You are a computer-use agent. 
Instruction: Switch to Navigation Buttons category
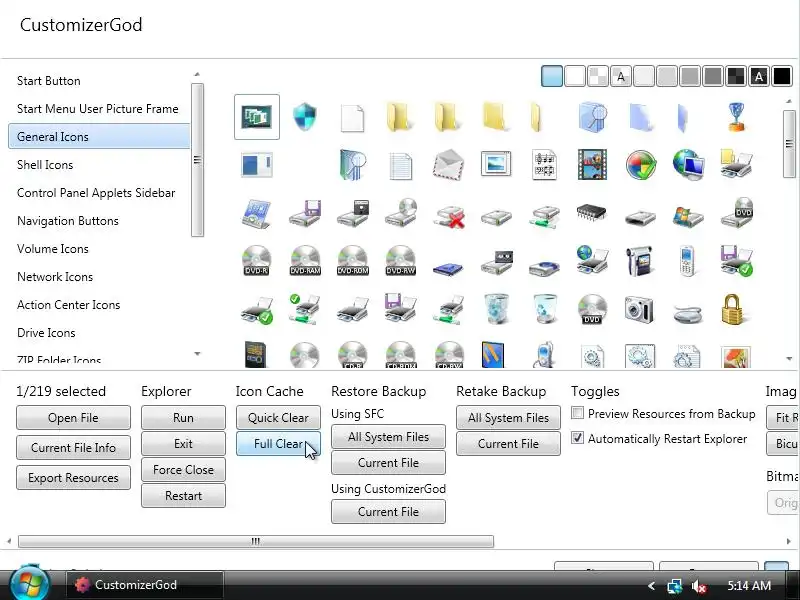pyautogui.click(x=68, y=221)
